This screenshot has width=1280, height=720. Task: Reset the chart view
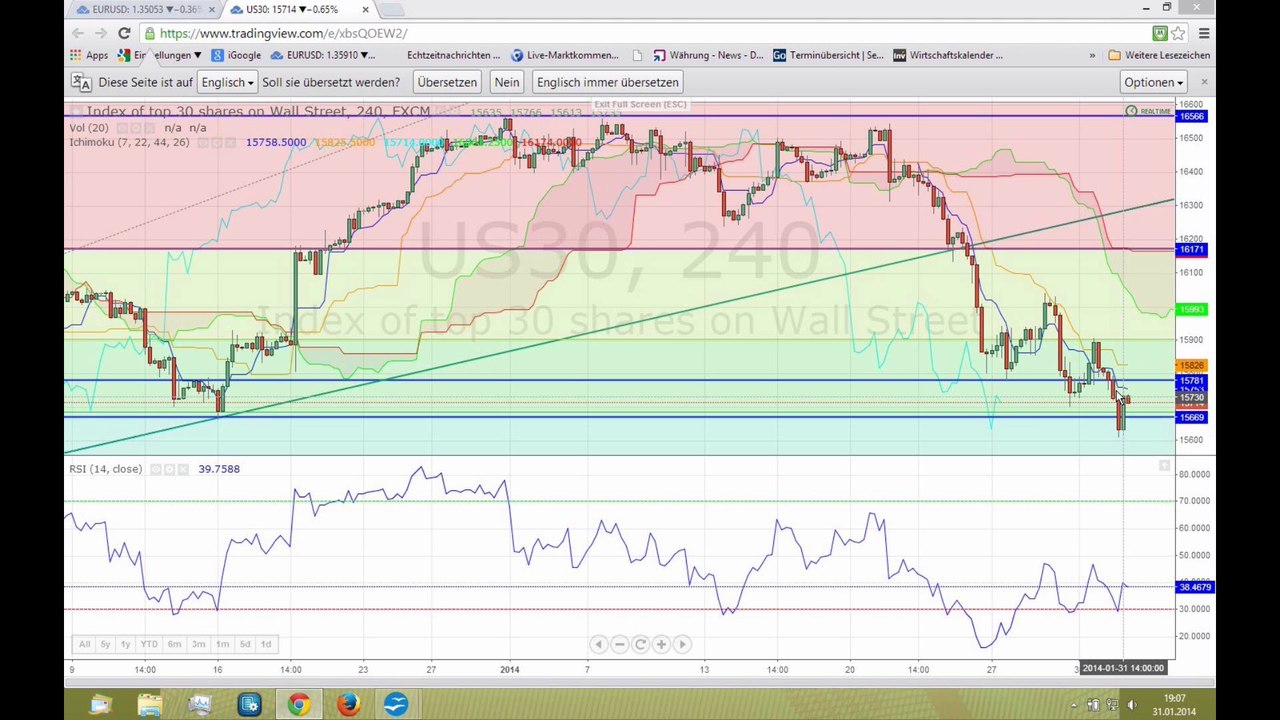pos(640,644)
